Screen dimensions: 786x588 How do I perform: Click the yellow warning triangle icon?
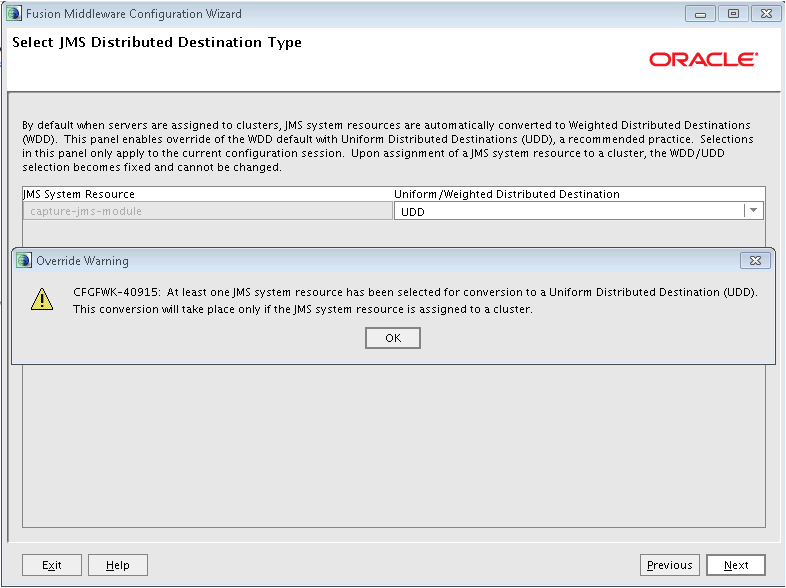(x=42, y=299)
